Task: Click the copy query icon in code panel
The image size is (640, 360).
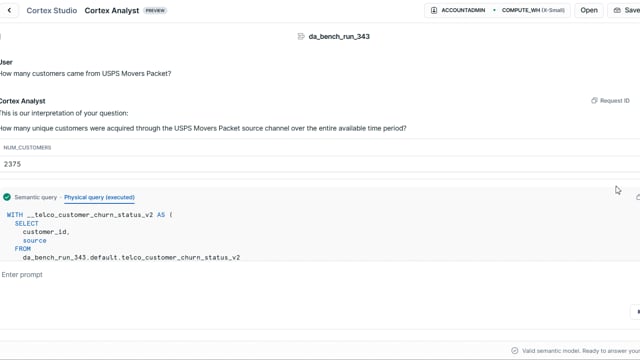Action: (x=638, y=197)
